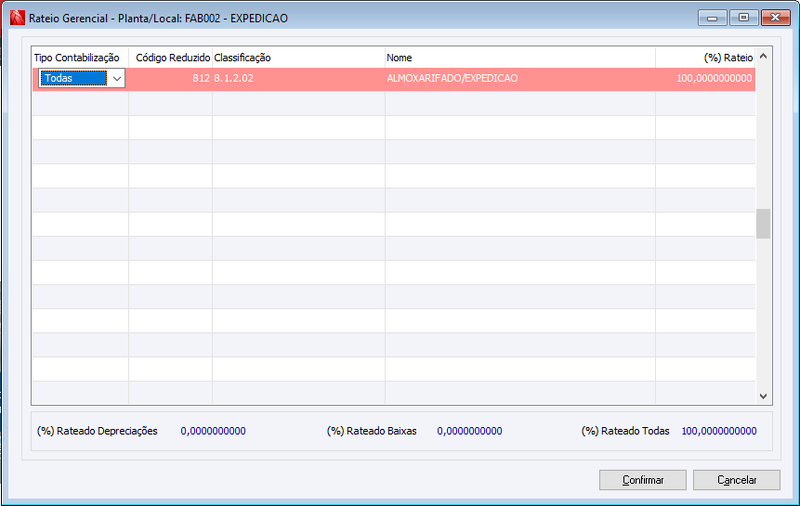Click the (%) Rateio column header

point(705,58)
